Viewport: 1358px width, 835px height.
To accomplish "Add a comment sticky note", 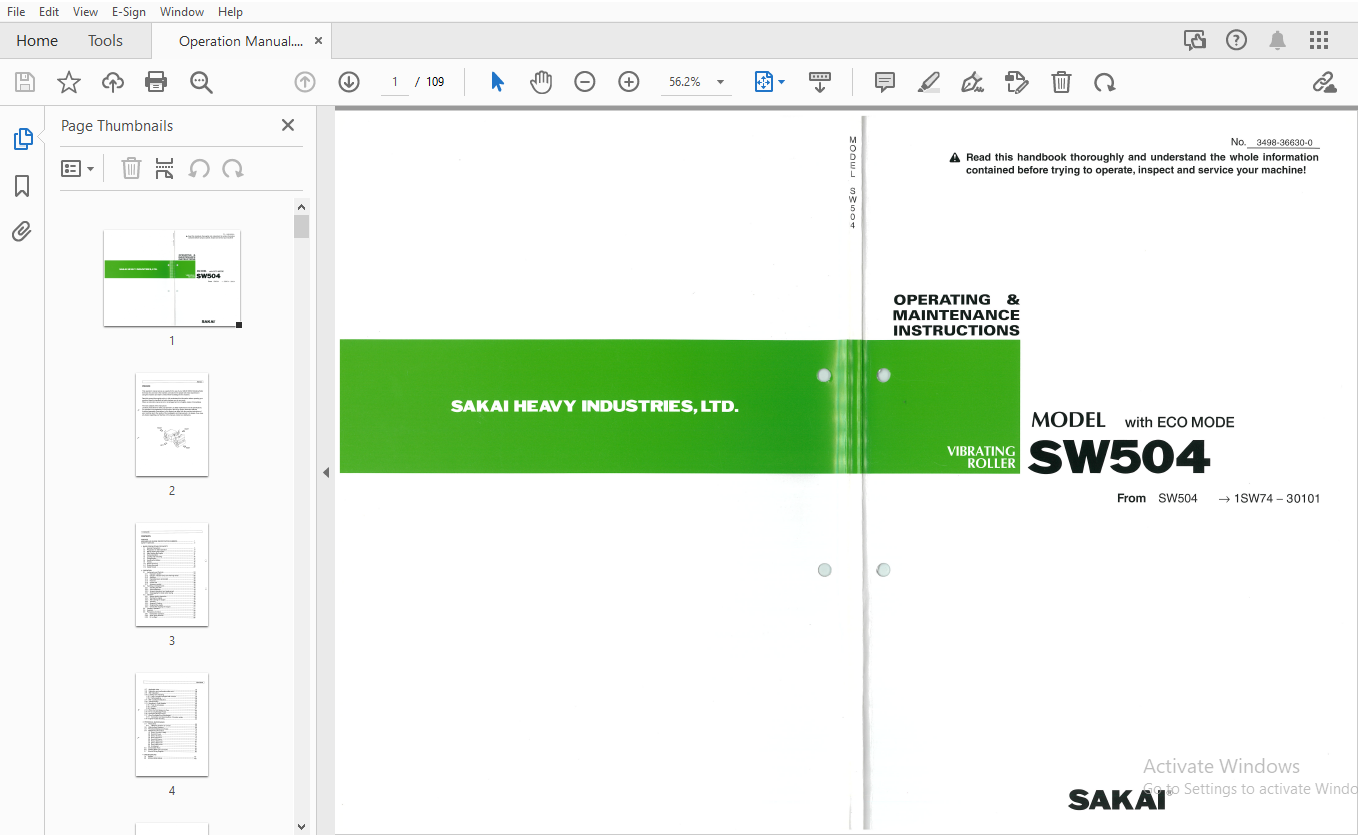I will point(885,82).
